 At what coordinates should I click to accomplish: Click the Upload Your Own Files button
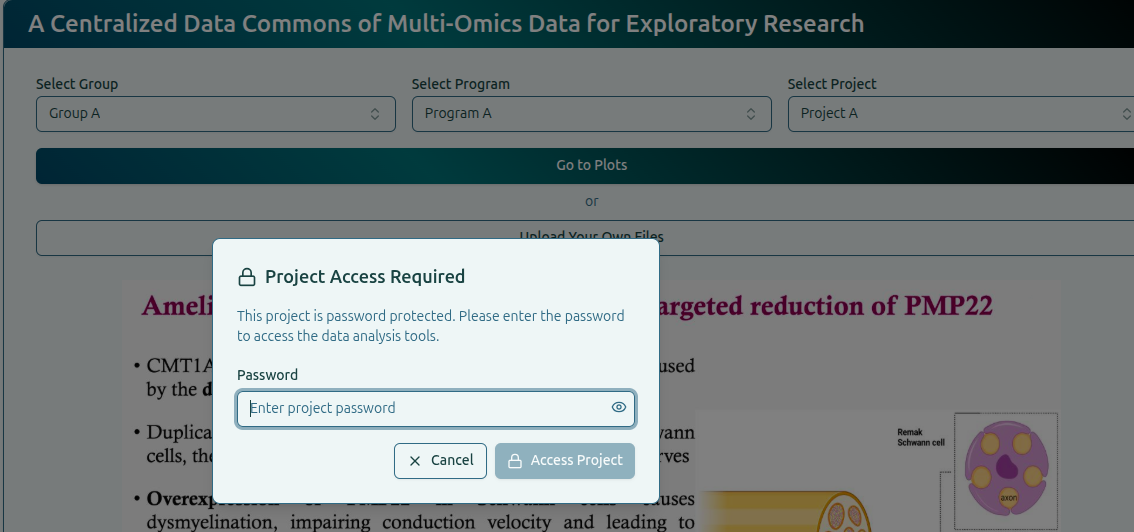585,237
